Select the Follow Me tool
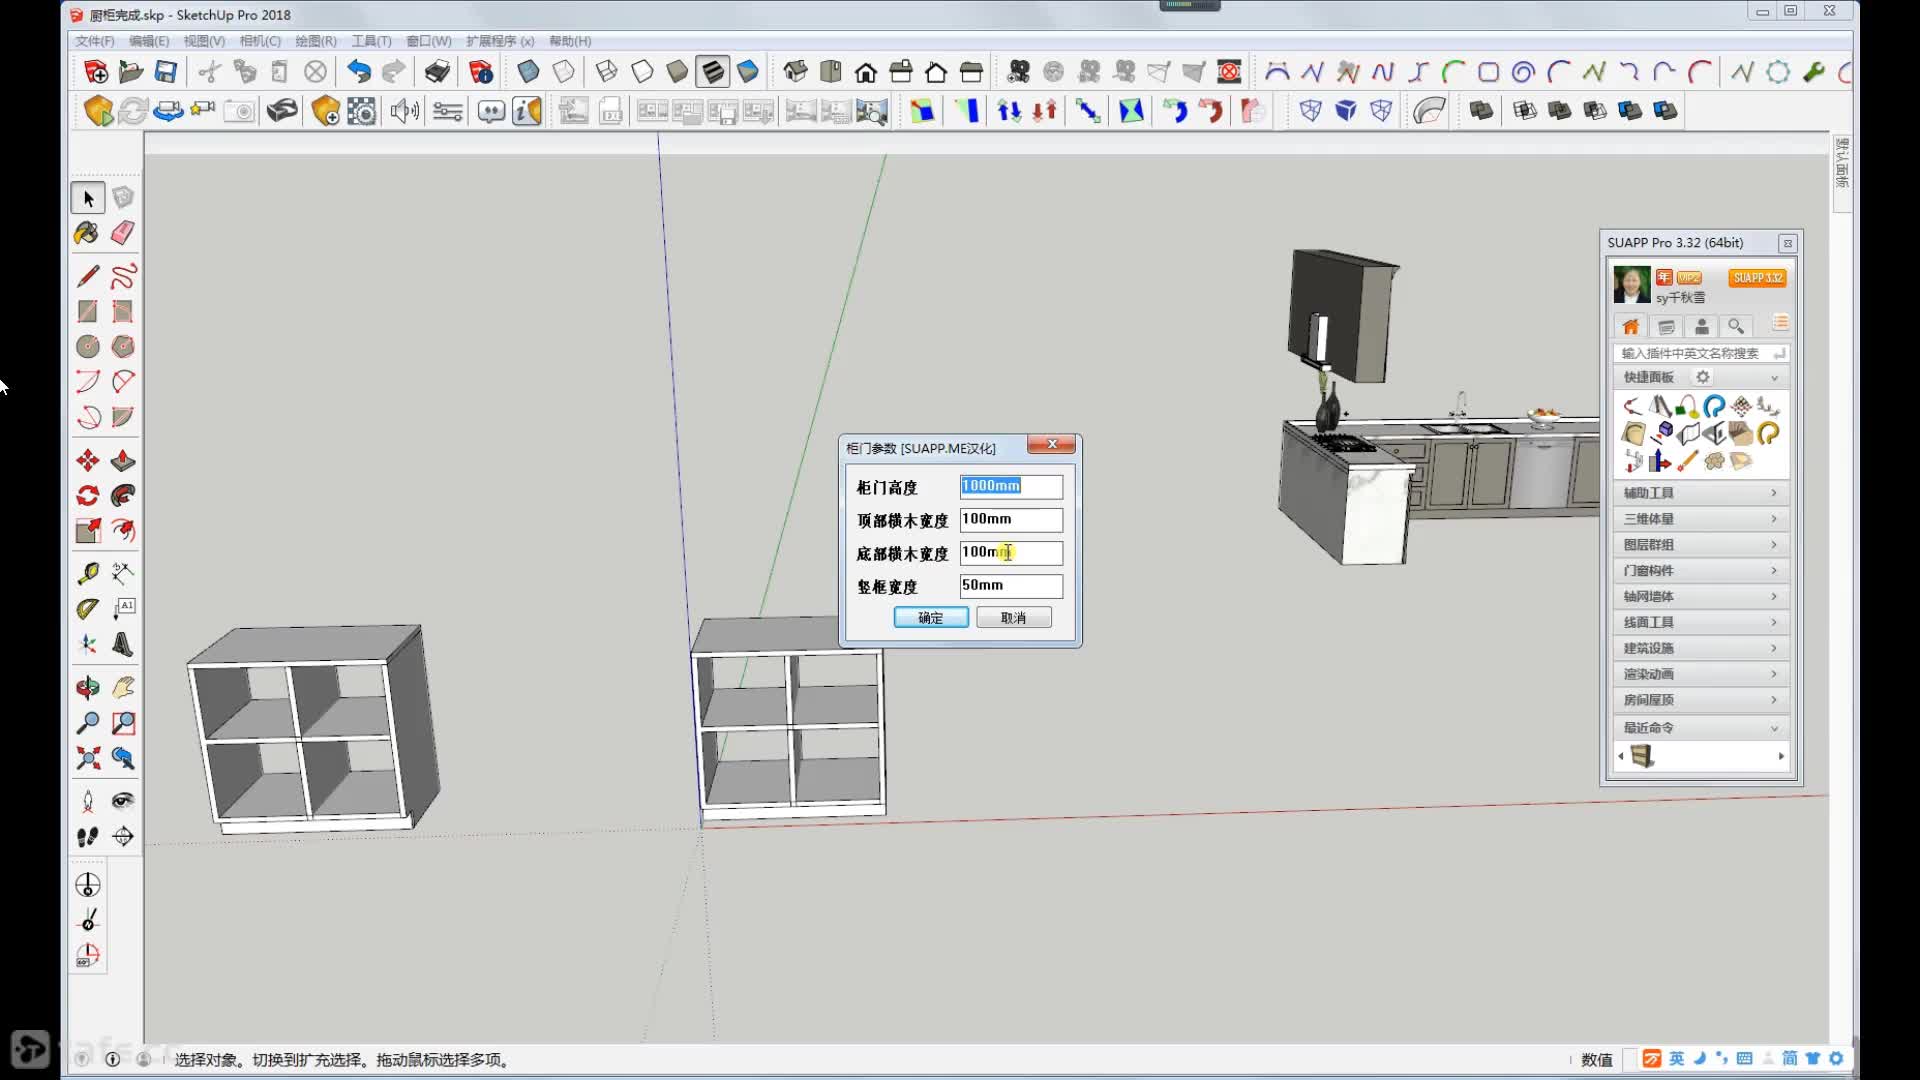Image resolution: width=1920 pixels, height=1080 pixels. coord(123,495)
